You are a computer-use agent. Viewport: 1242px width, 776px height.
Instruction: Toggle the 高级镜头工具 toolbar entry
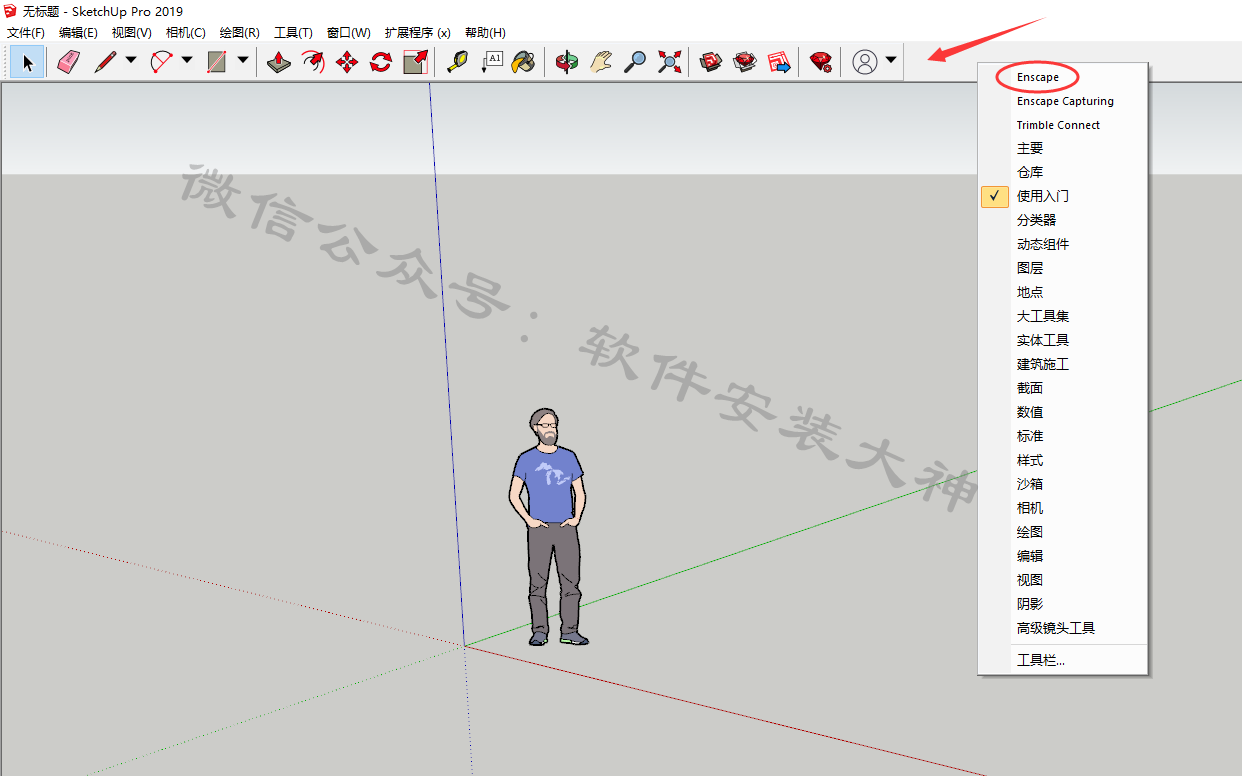point(1063,628)
